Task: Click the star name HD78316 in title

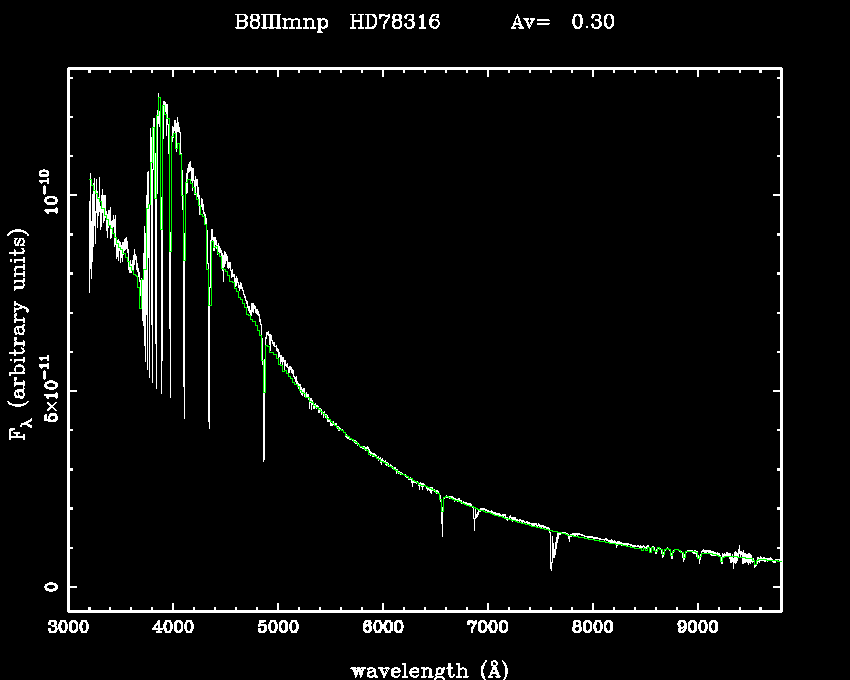Action: pyautogui.click(x=394, y=22)
